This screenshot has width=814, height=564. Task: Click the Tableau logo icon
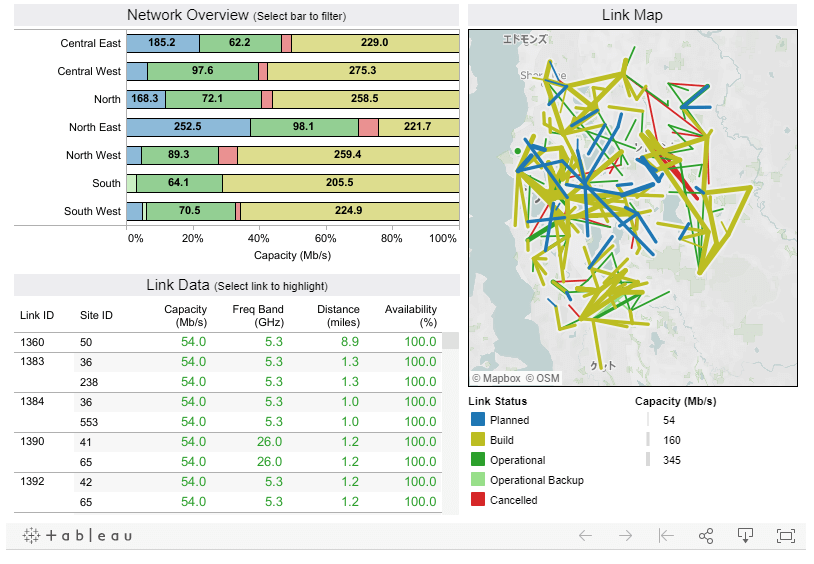[77, 535]
